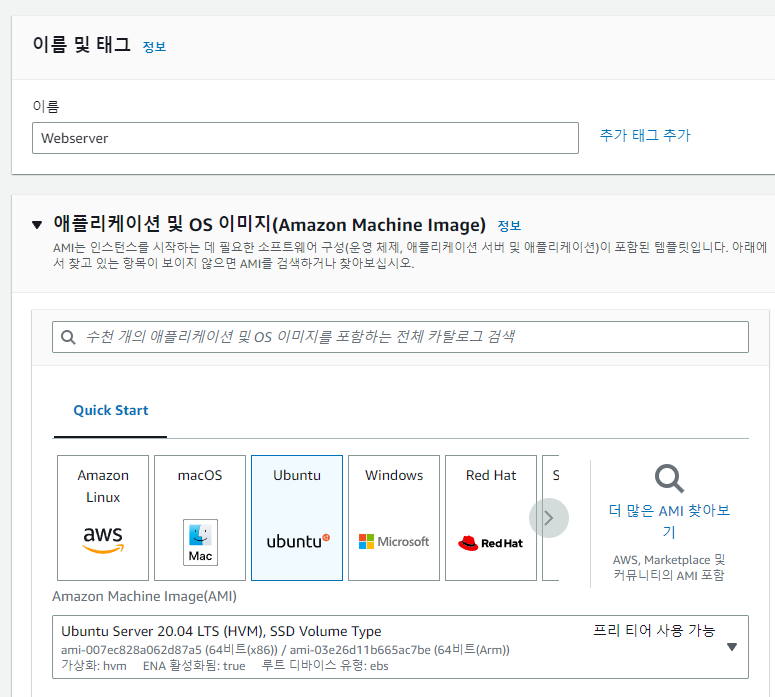Select the Red Hat AMI card

[491, 518]
